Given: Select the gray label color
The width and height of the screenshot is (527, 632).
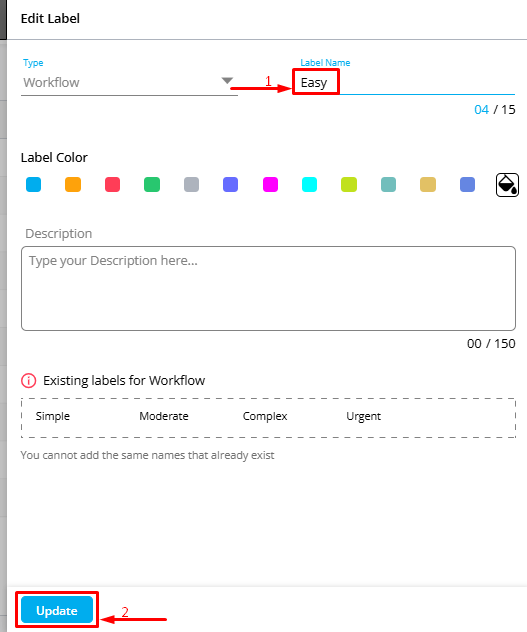Looking at the screenshot, I should tap(192, 185).
